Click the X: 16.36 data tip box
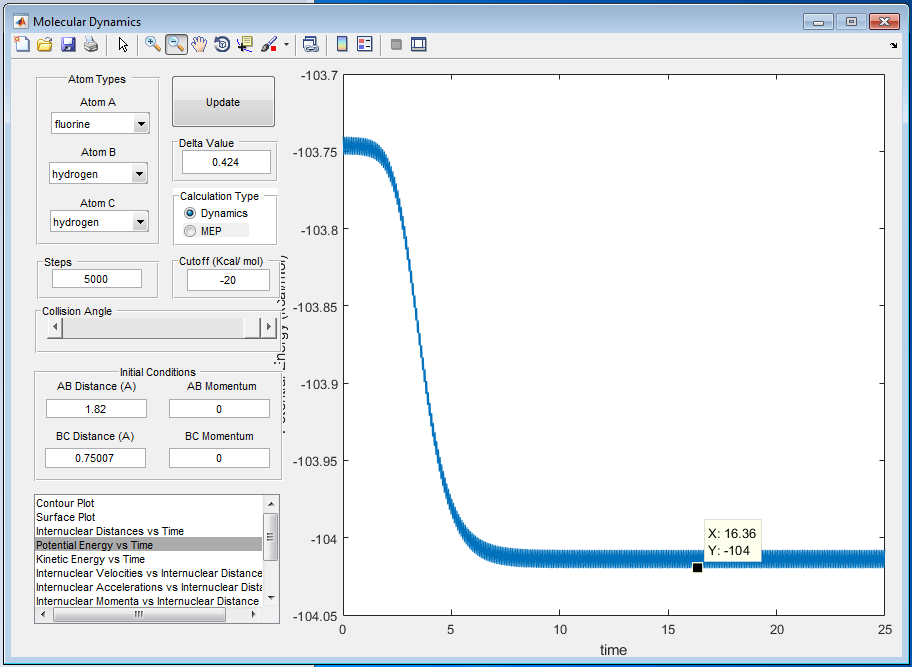 click(x=732, y=541)
